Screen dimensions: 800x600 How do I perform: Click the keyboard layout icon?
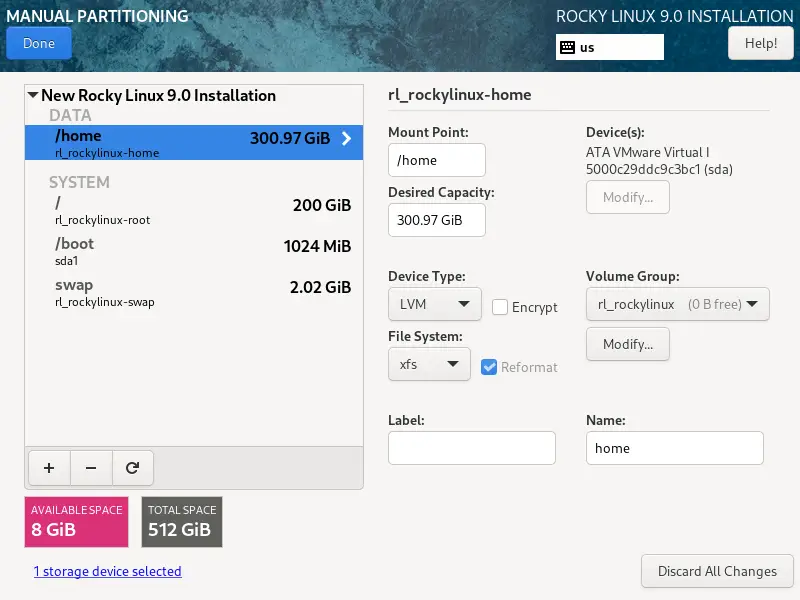pyautogui.click(x=567, y=47)
